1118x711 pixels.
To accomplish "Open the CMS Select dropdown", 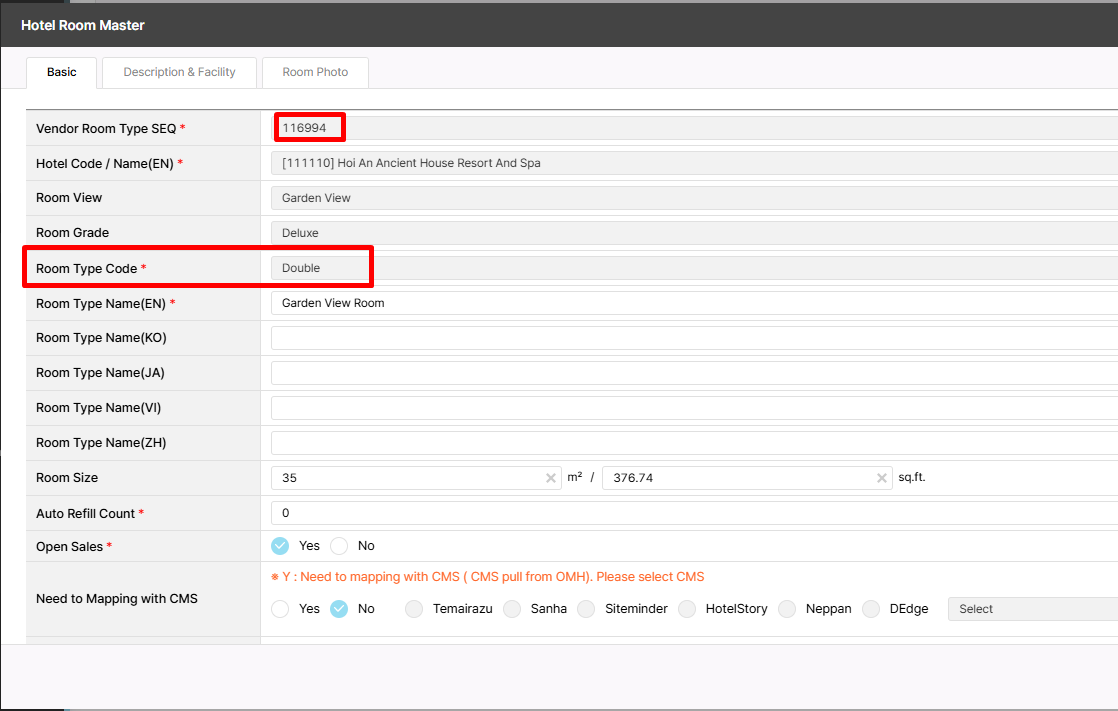I will [1030, 609].
